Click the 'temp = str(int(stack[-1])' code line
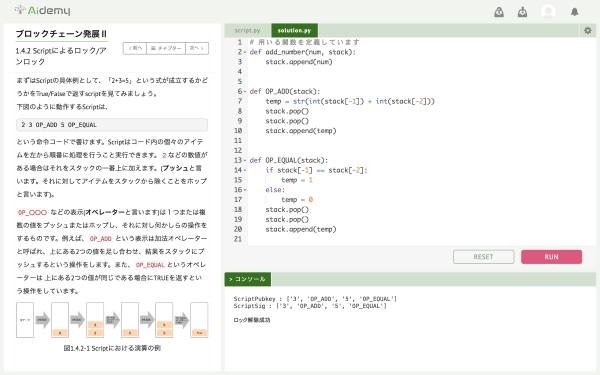The height and width of the screenshot is (375, 600). 350,101
